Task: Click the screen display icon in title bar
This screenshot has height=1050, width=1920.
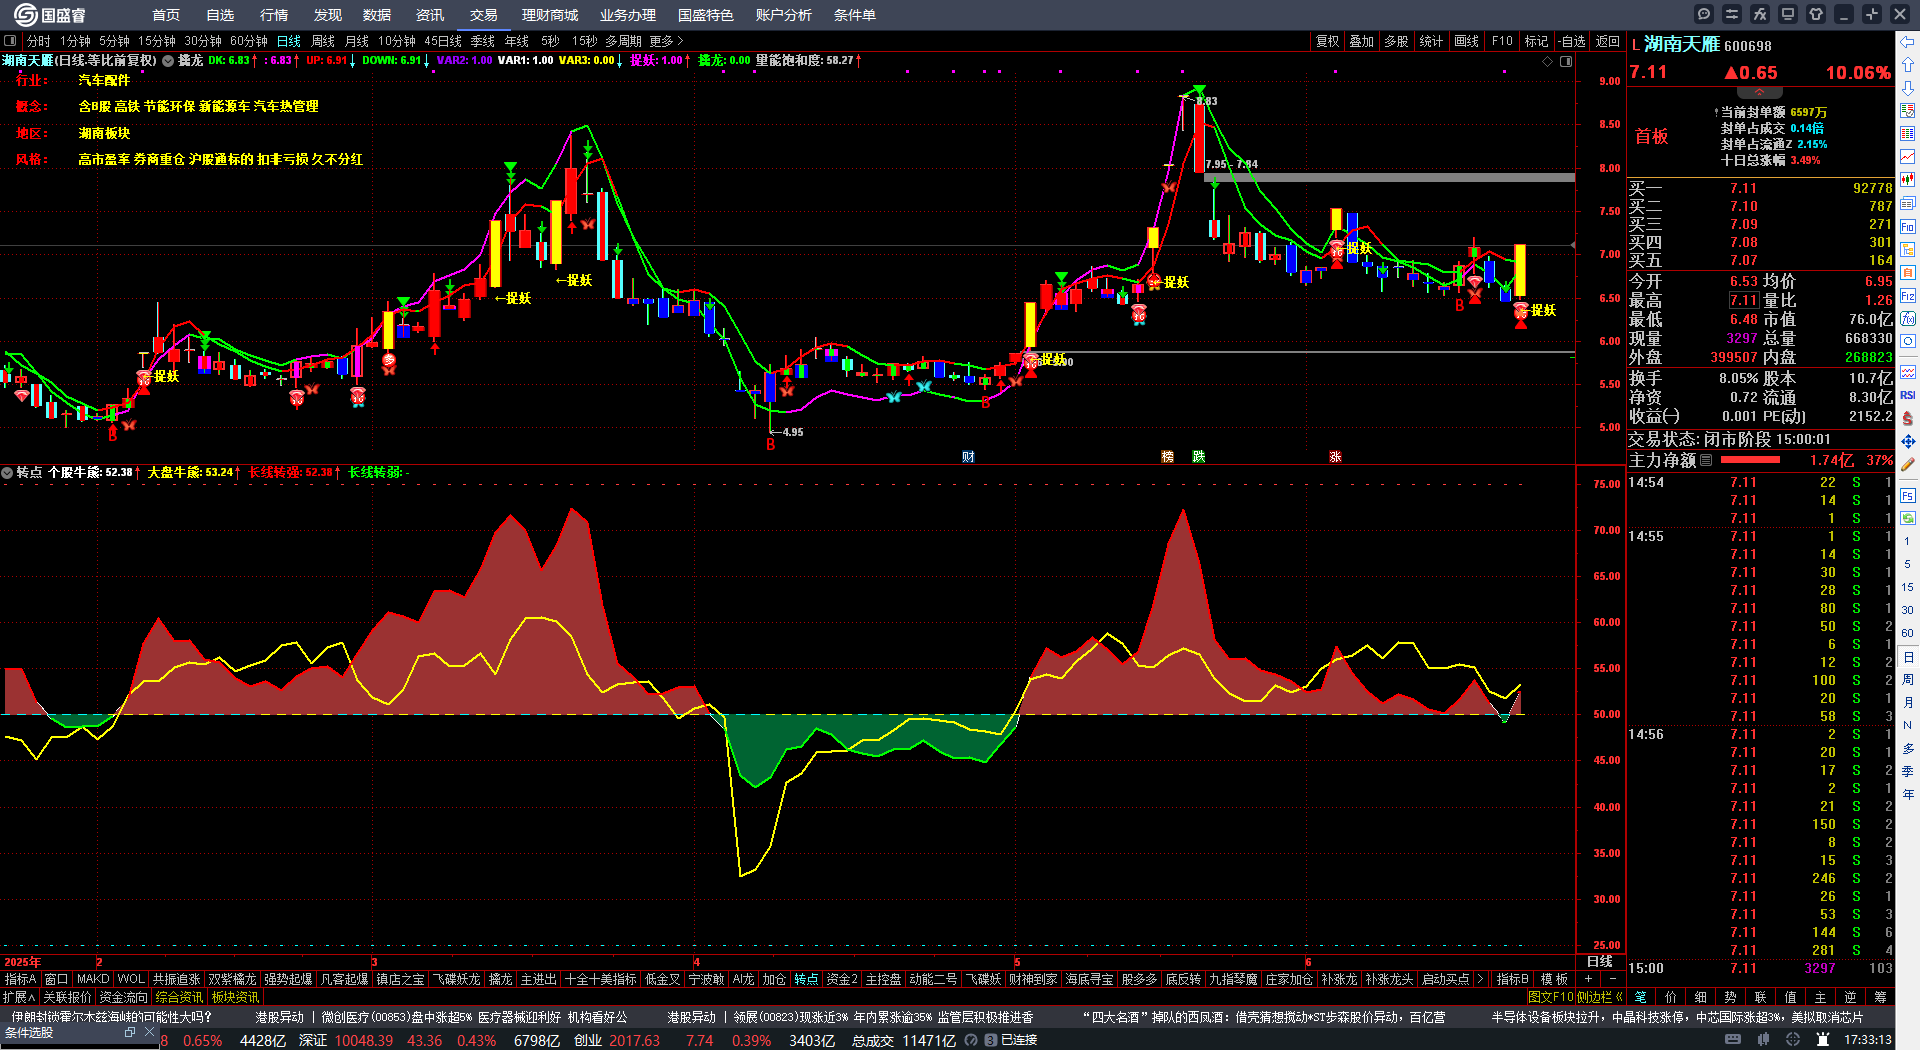Action: click(x=1788, y=14)
